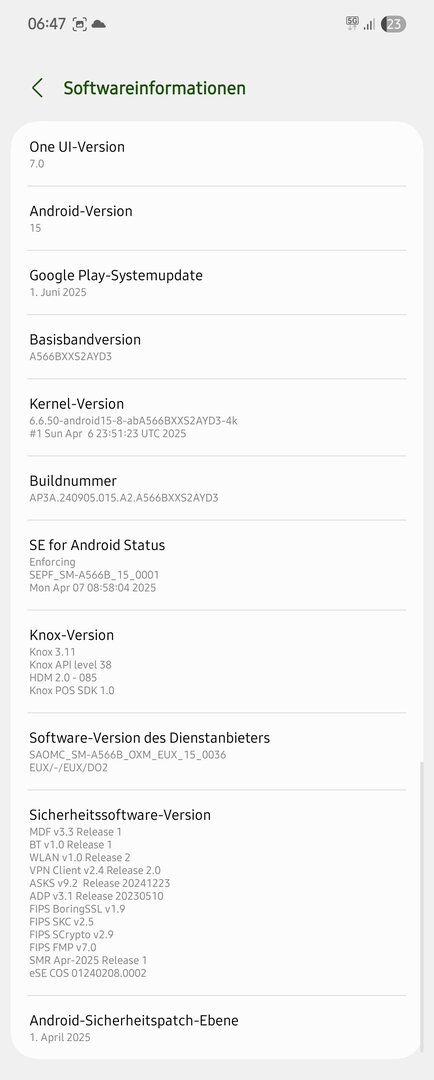Tap the cloud icon in status bar
This screenshot has width=434, height=1080.
99,24
